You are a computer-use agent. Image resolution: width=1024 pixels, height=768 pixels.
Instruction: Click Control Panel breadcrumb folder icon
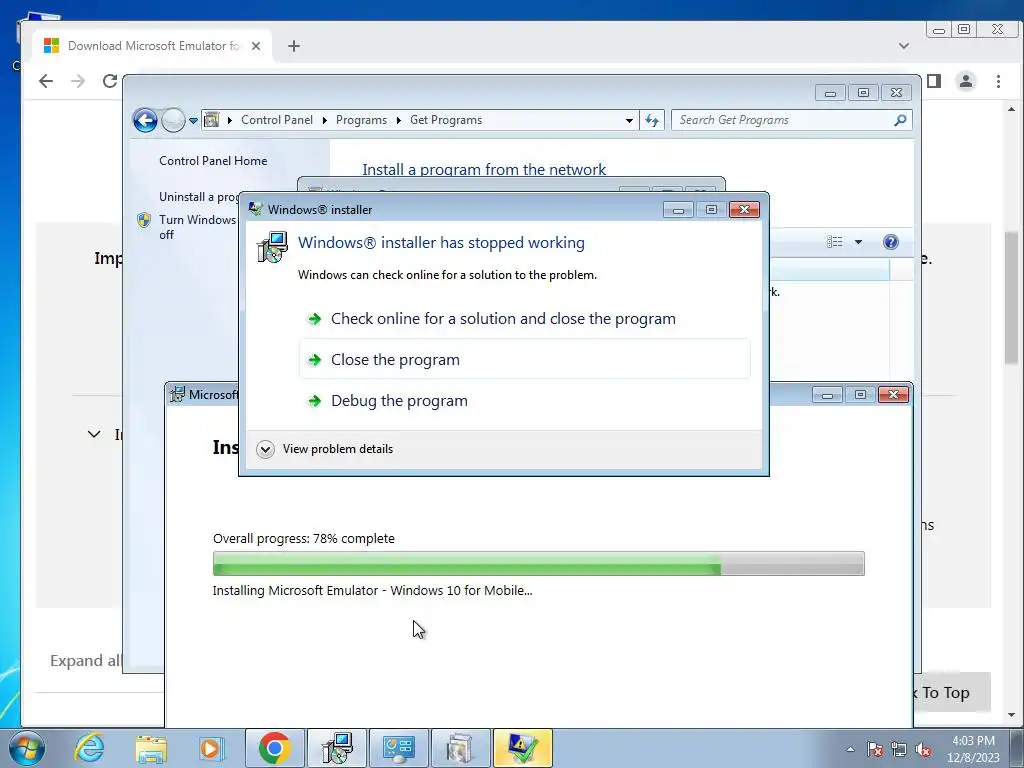(x=212, y=120)
